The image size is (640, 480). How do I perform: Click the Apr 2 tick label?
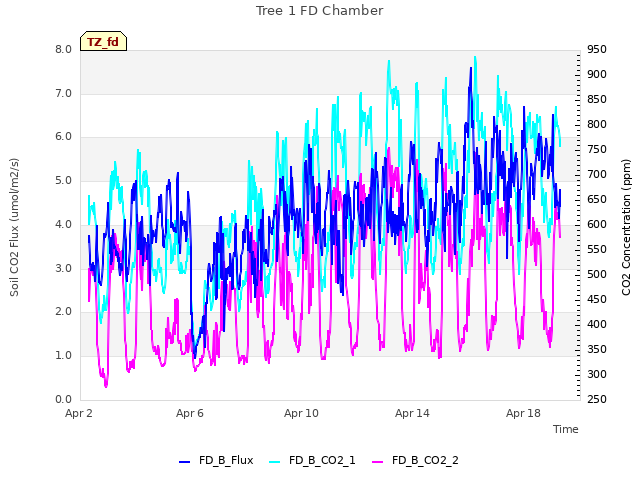tap(79, 413)
